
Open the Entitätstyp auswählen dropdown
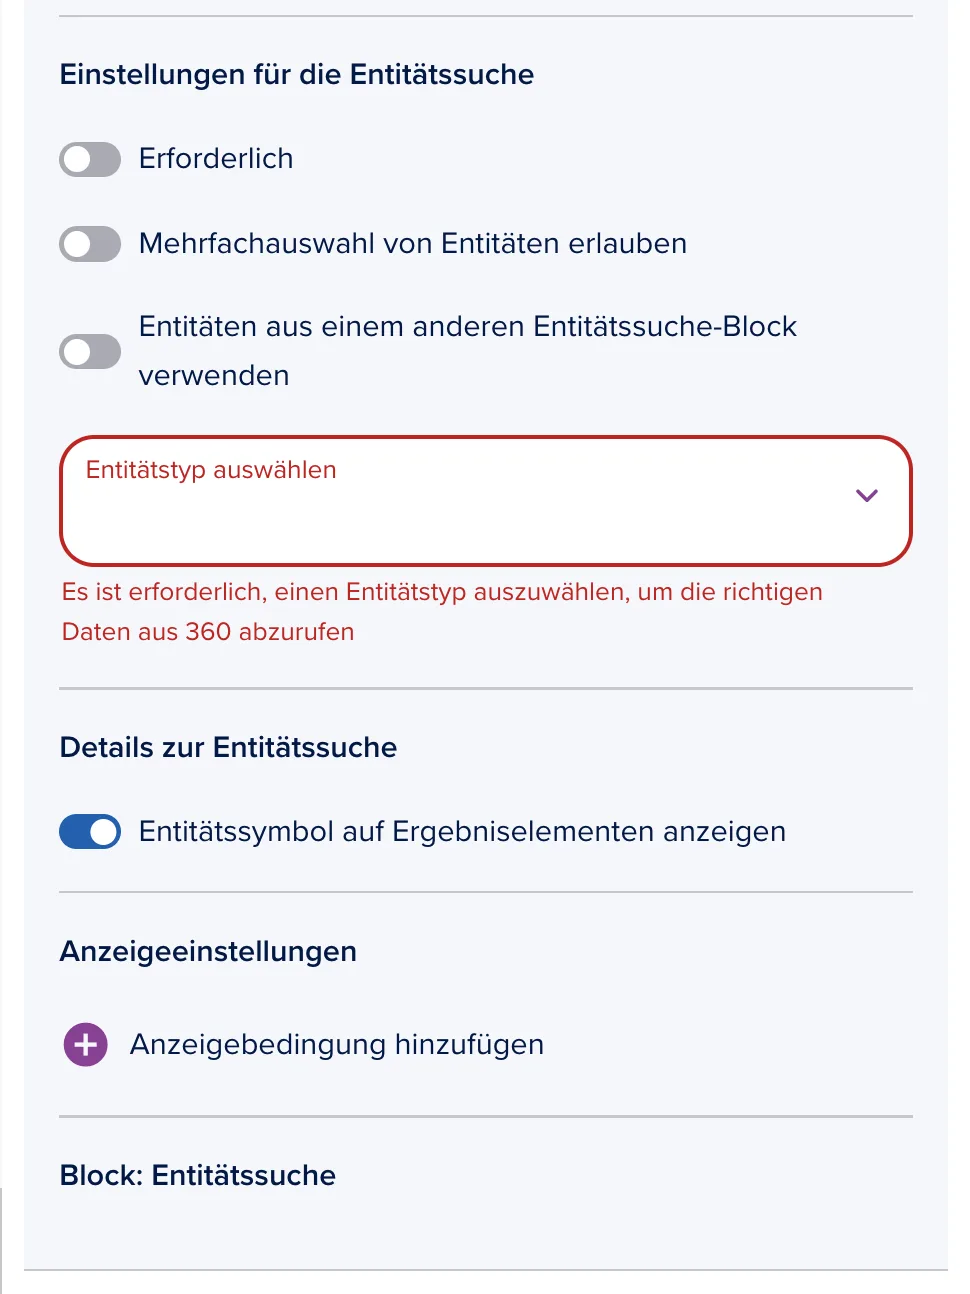(x=486, y=501)
